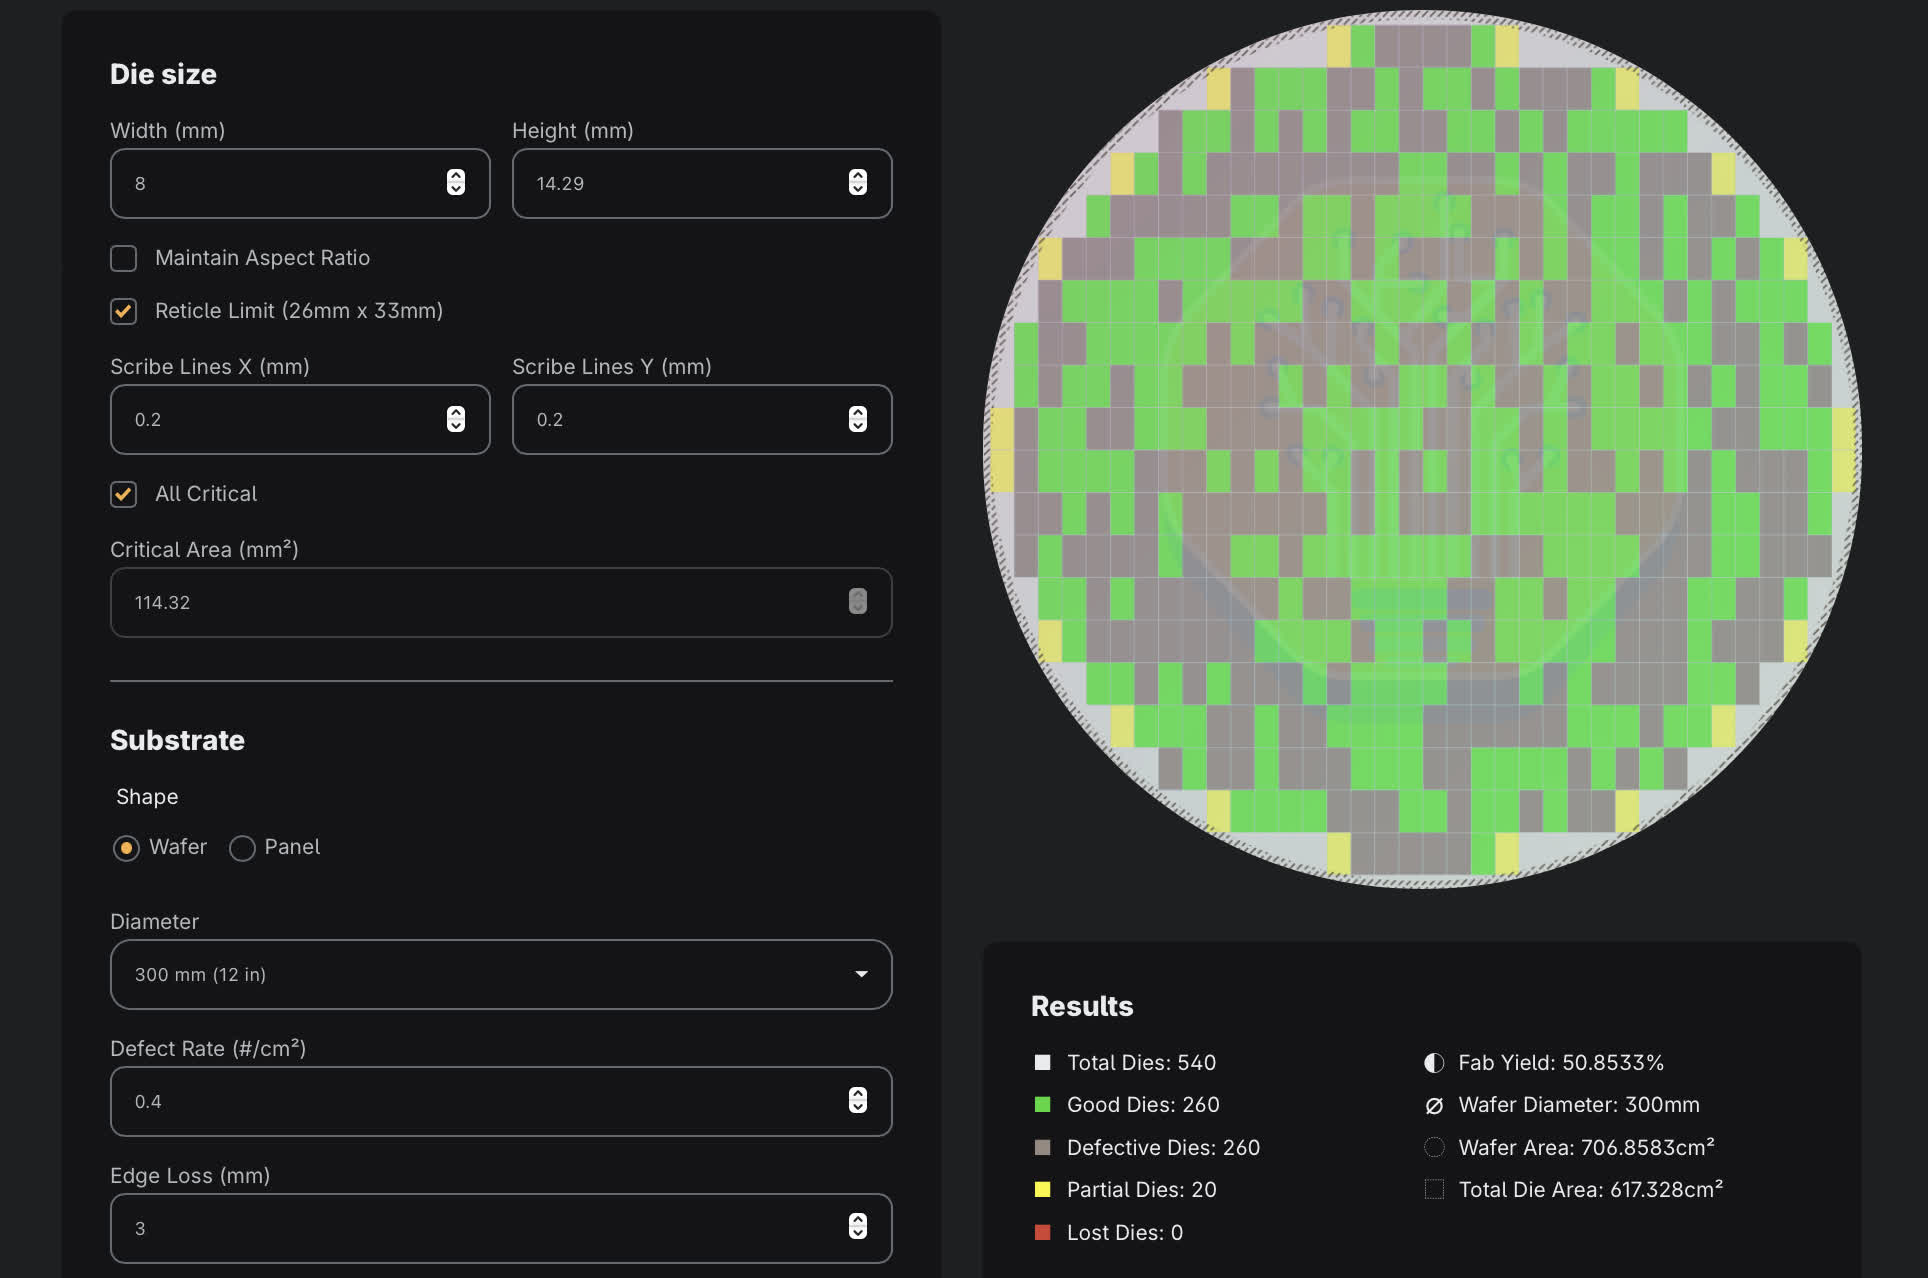Click the Height (mm) stepper arrows

coord(858,182)
